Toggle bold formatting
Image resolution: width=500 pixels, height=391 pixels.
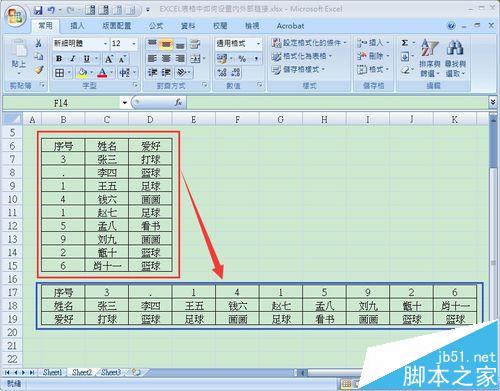[59, 59]
